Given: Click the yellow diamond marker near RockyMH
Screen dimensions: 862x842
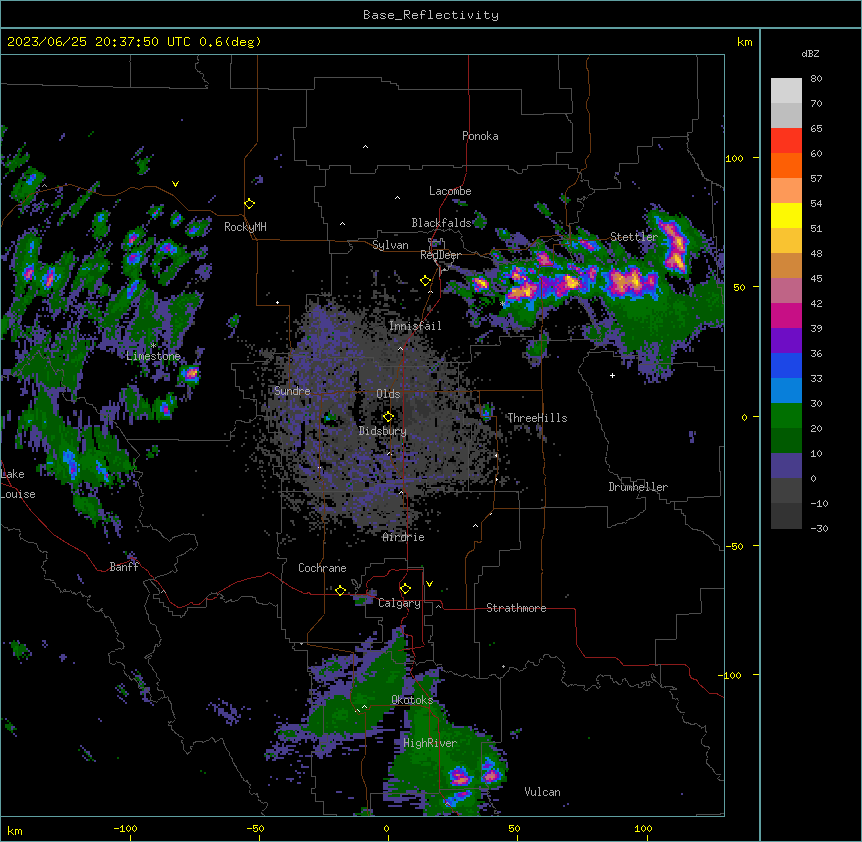Looking at the screenshot, I should click(x=249, y=203).
